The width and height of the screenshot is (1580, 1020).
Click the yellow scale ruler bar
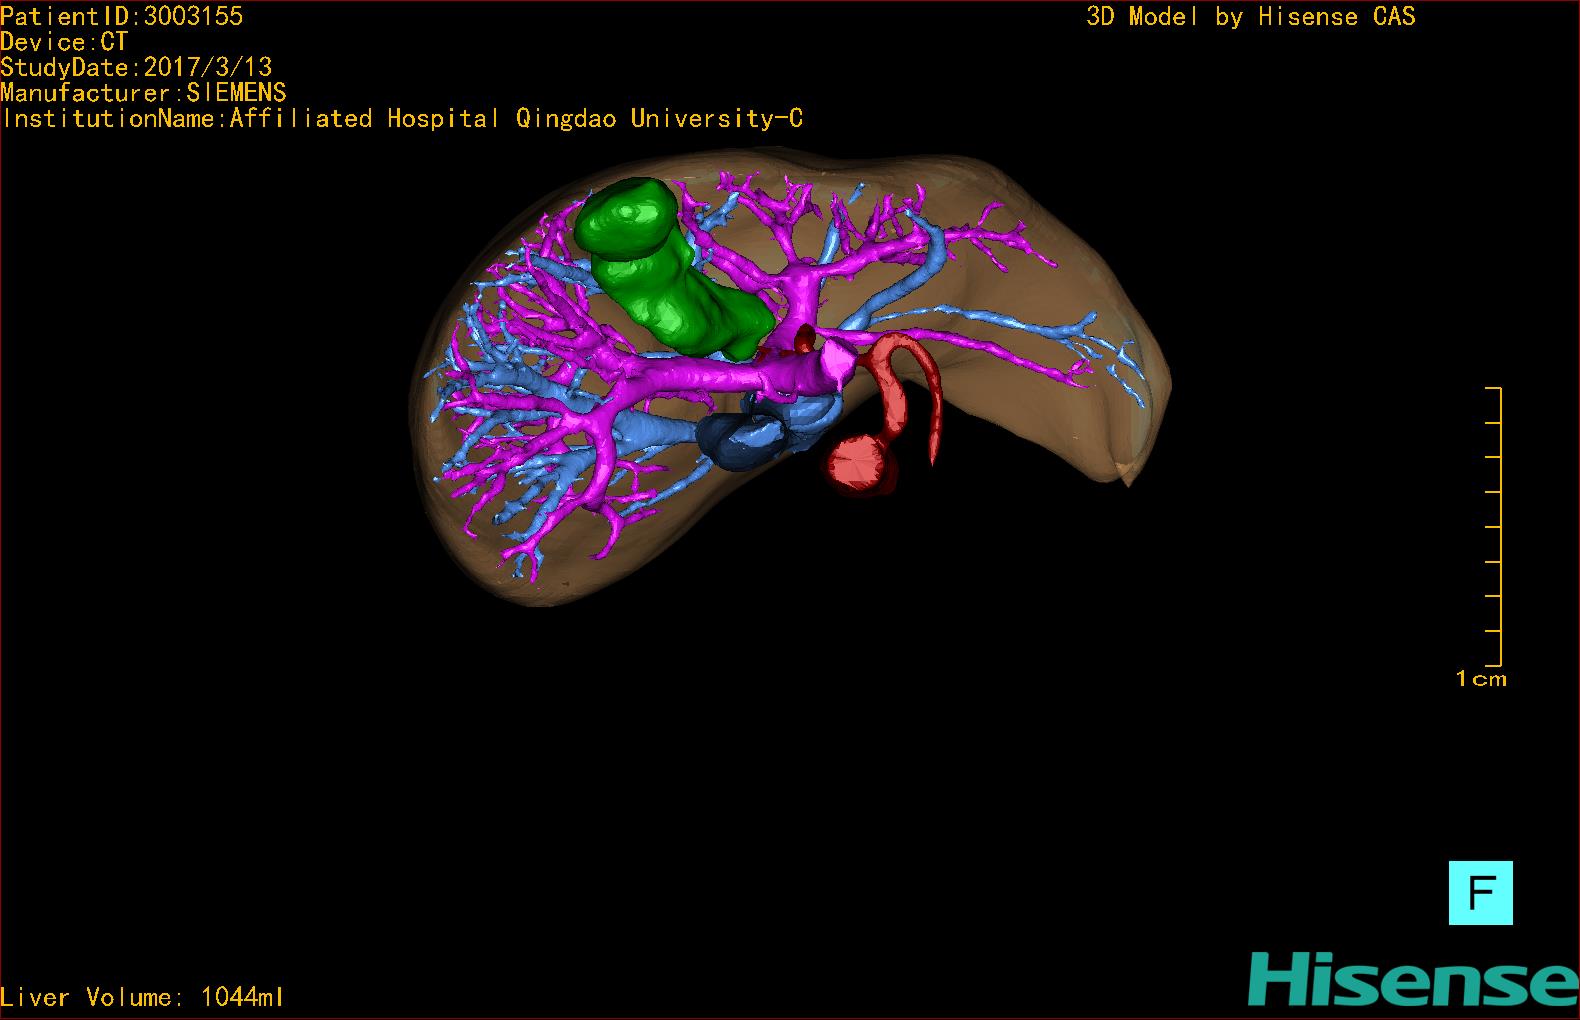point(1494,526)
